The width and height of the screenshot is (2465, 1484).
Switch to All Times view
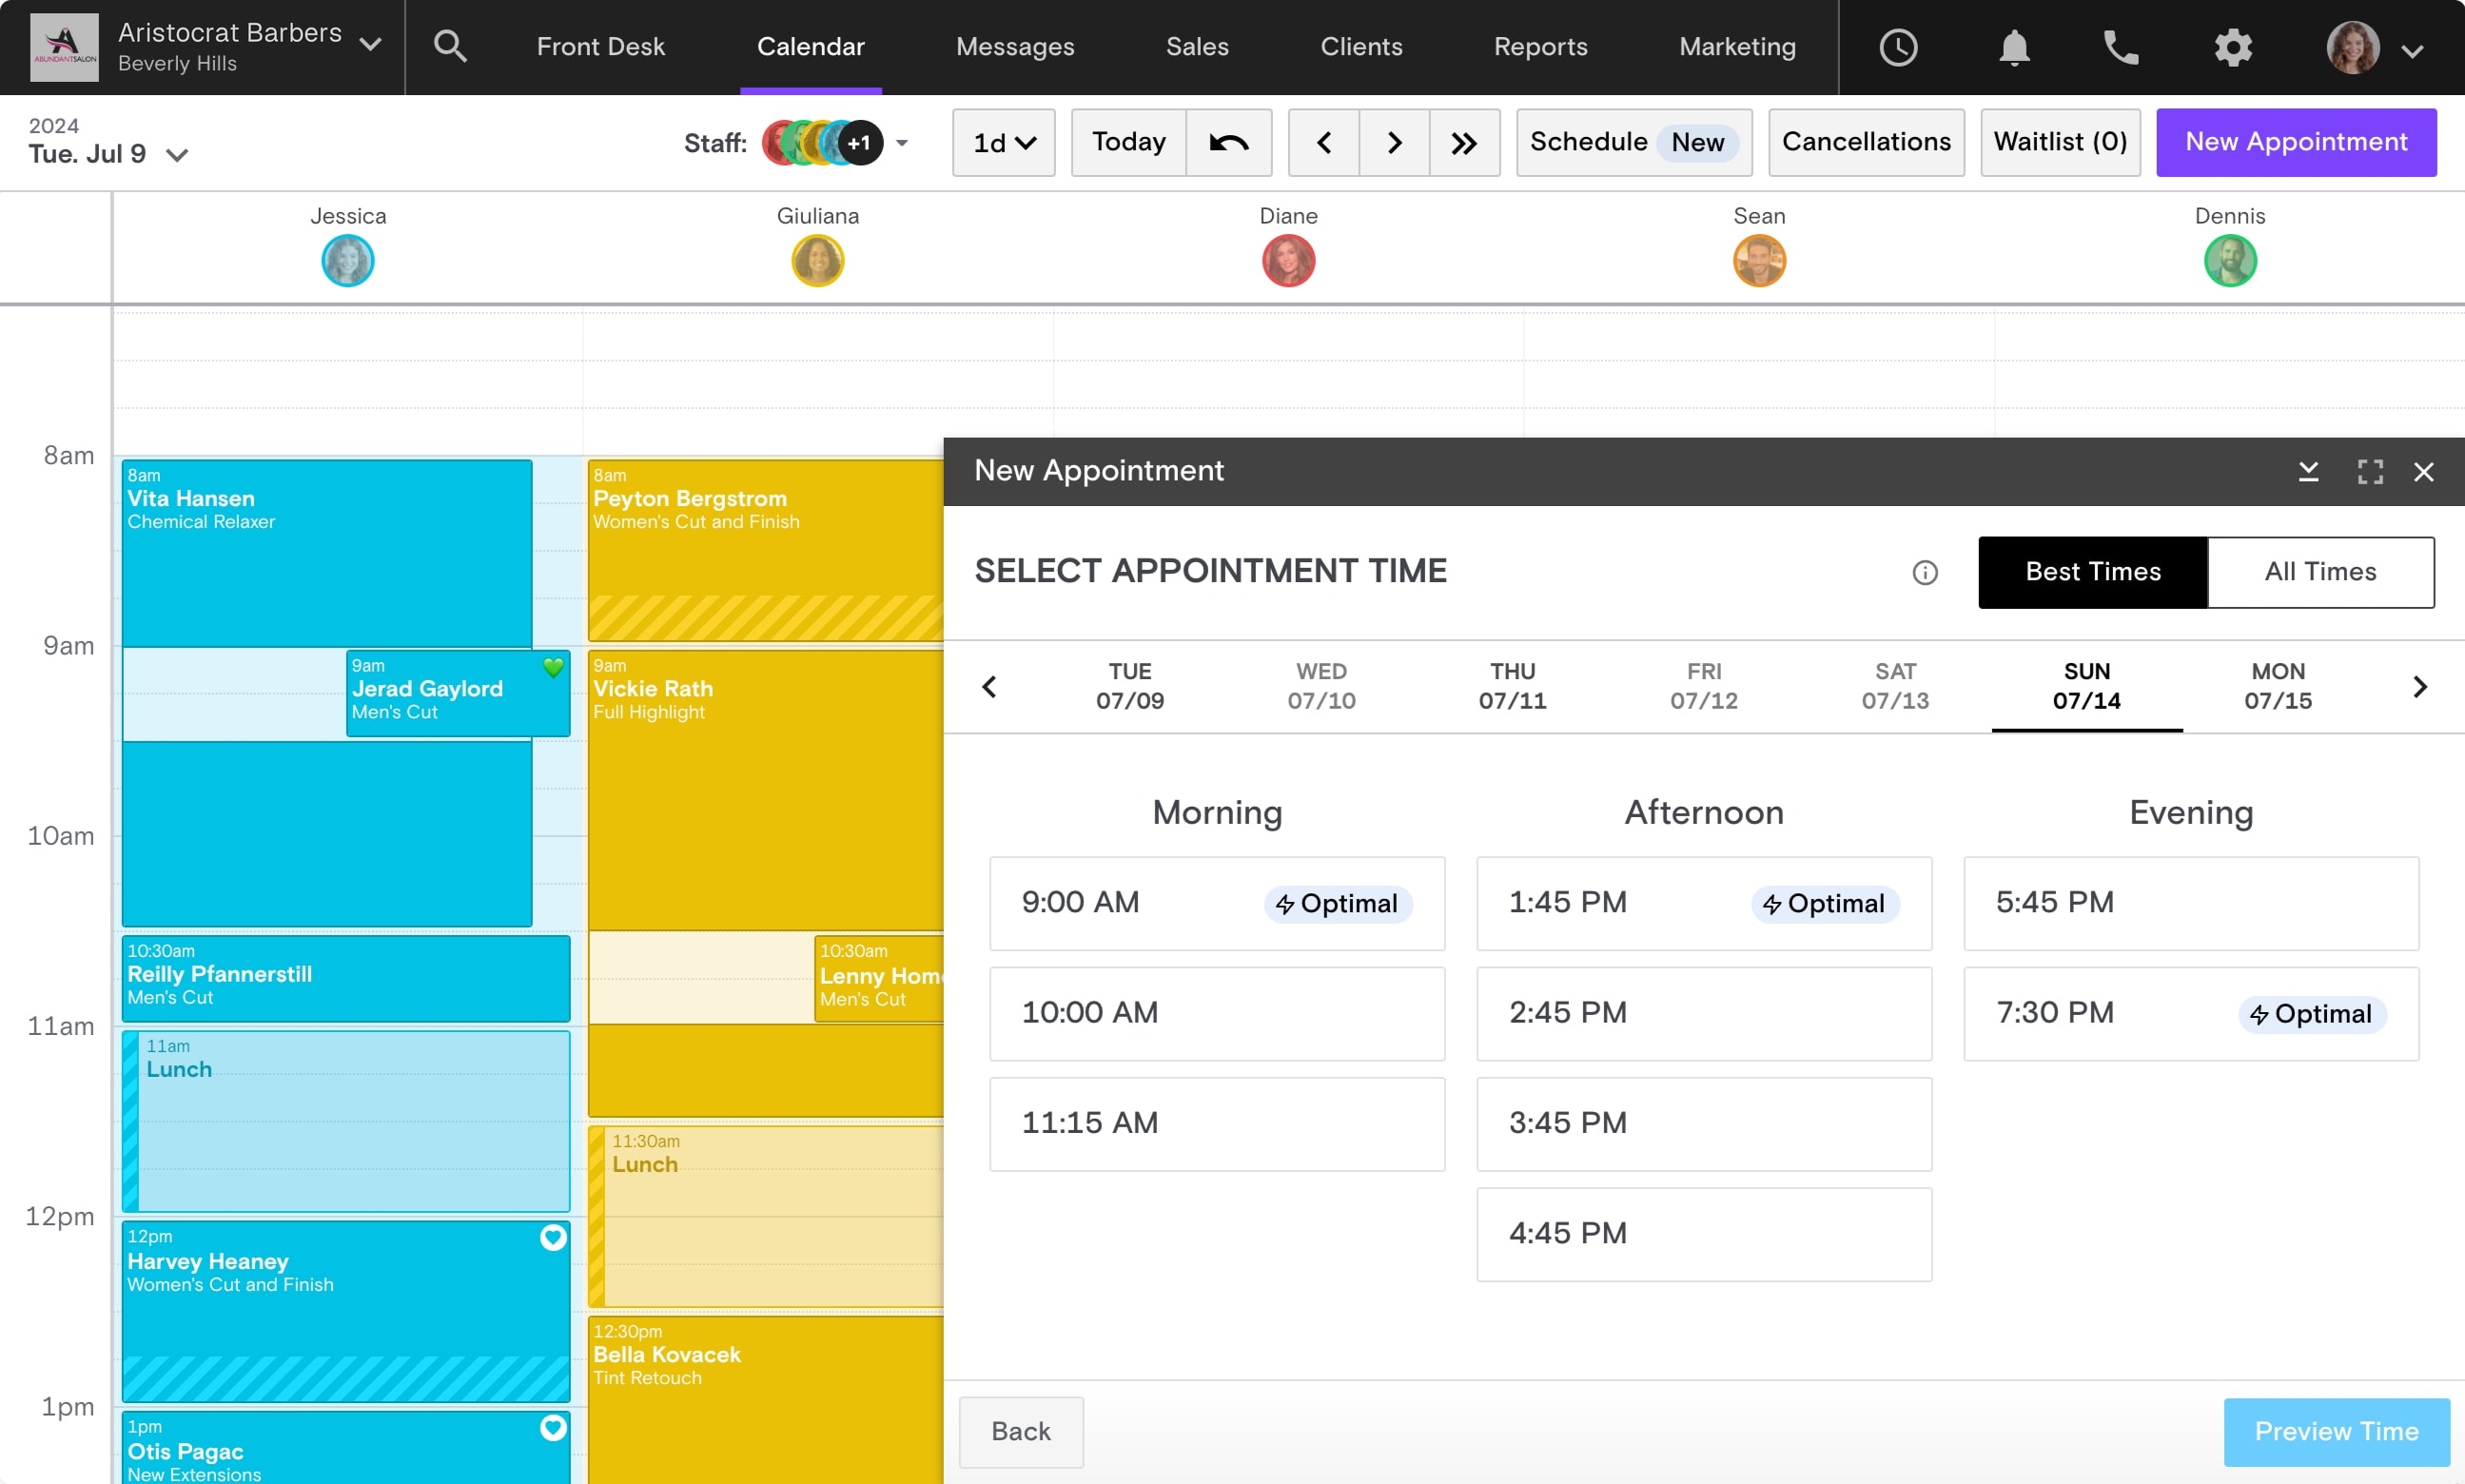point(2320,572)
